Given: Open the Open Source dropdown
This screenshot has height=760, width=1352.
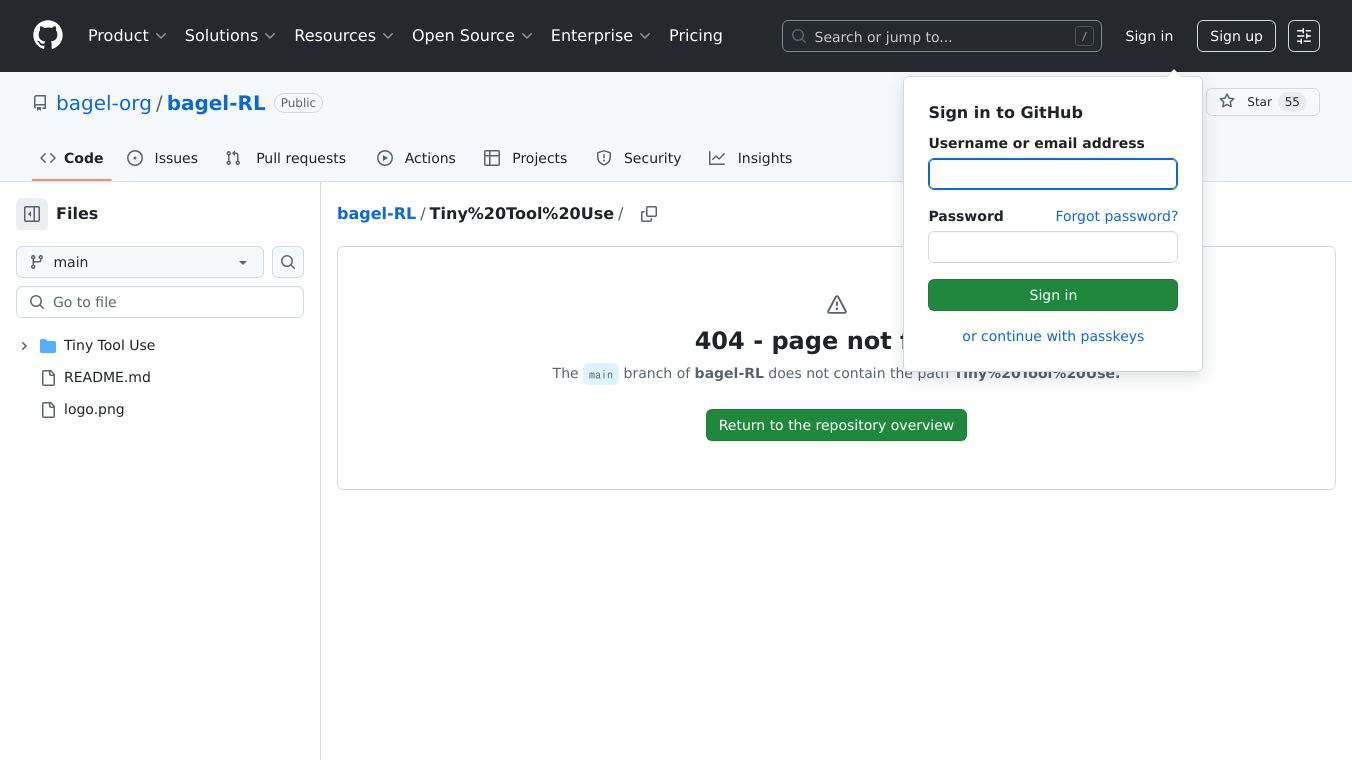Looking at the screenshot, I should point(471,36).
